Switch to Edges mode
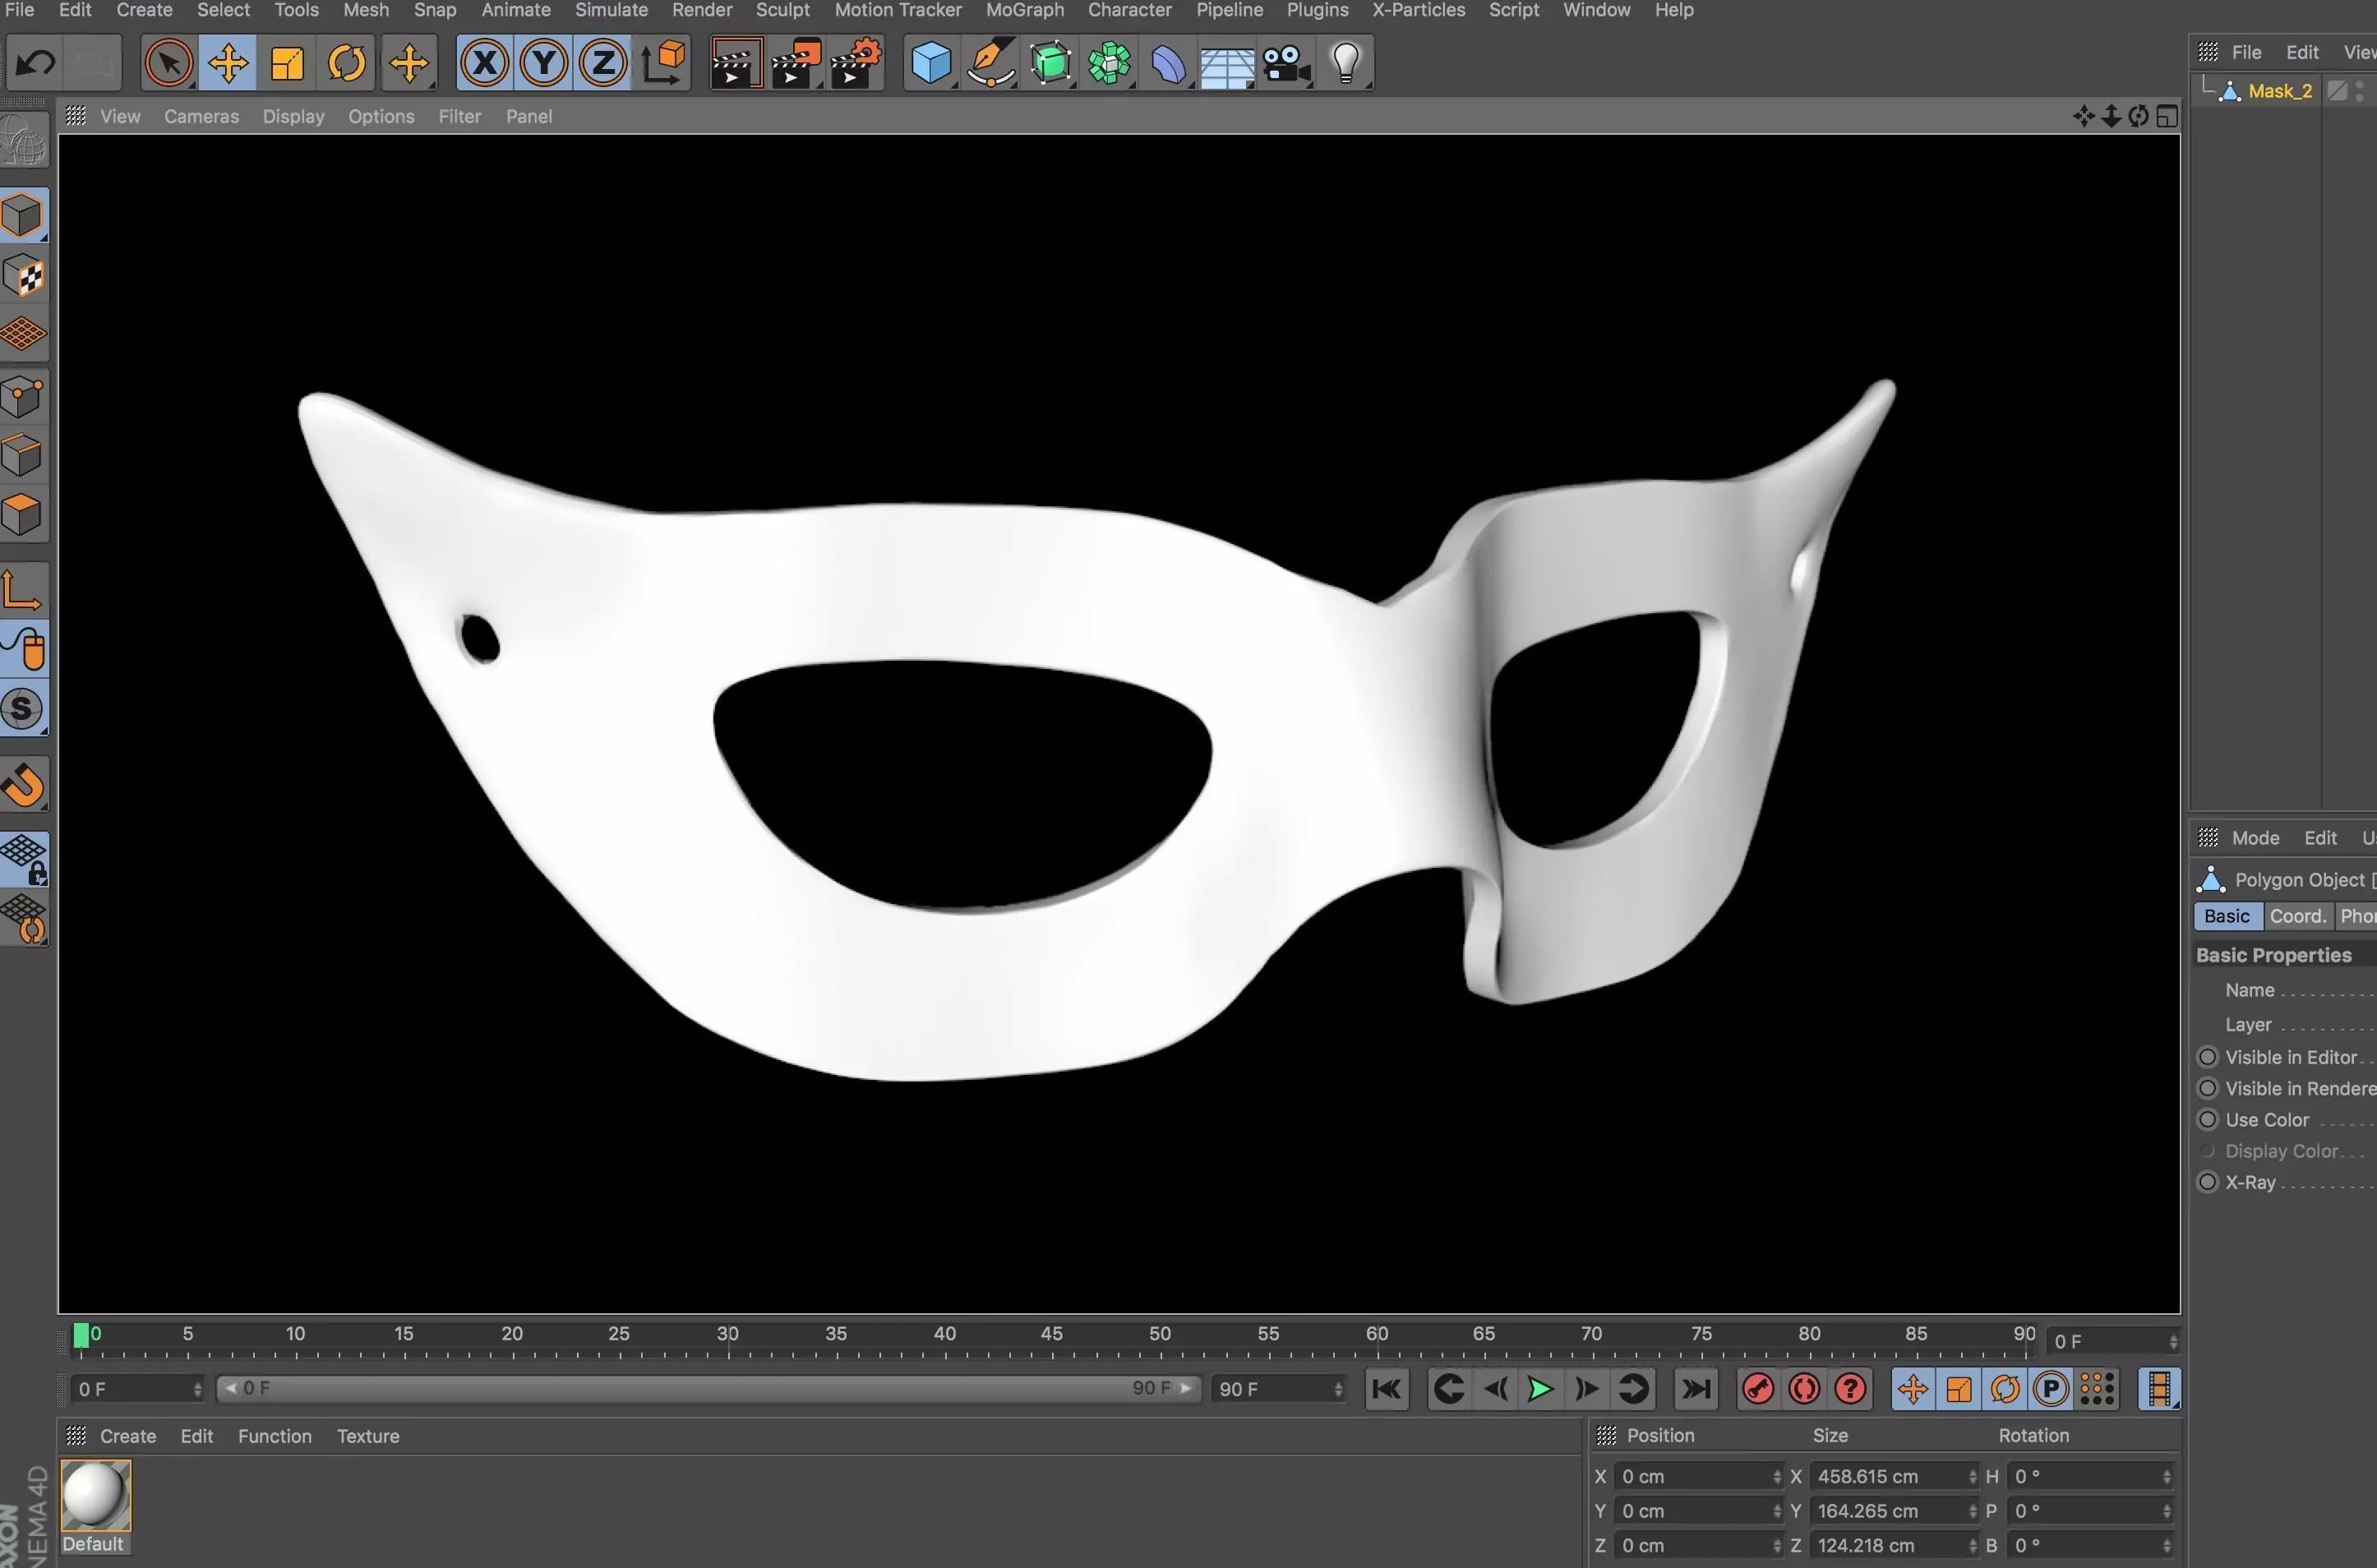This screenshot has width=2377, height=1568. tap(24, 455)
